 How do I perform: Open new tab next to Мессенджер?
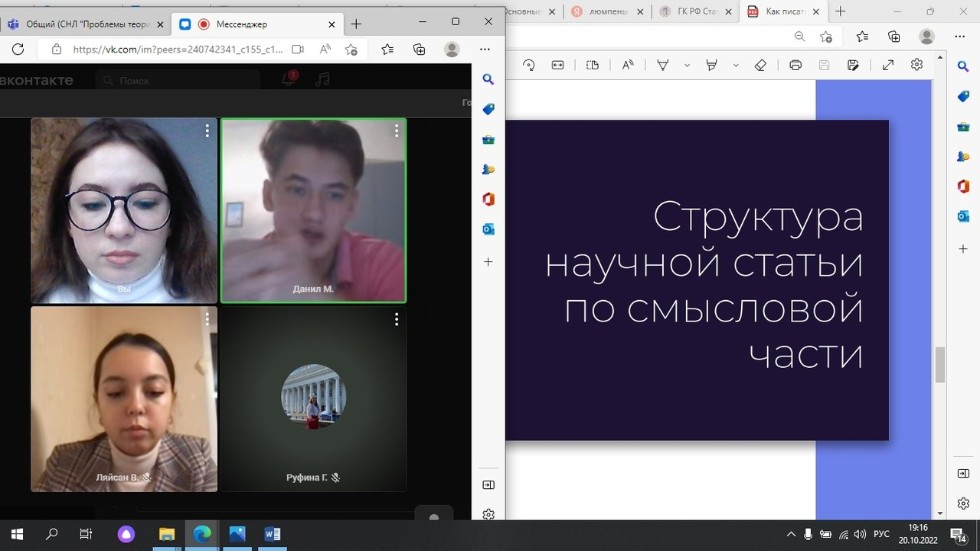[x=356, y=24]
